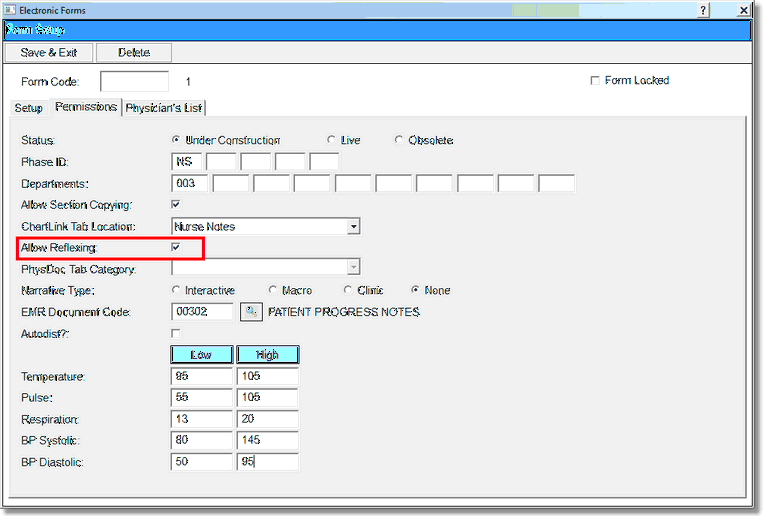Open the ChartLink Tab Location dropdown
Image resolution: width=764 pixels, height=518 pixels.
click(354, 227)
